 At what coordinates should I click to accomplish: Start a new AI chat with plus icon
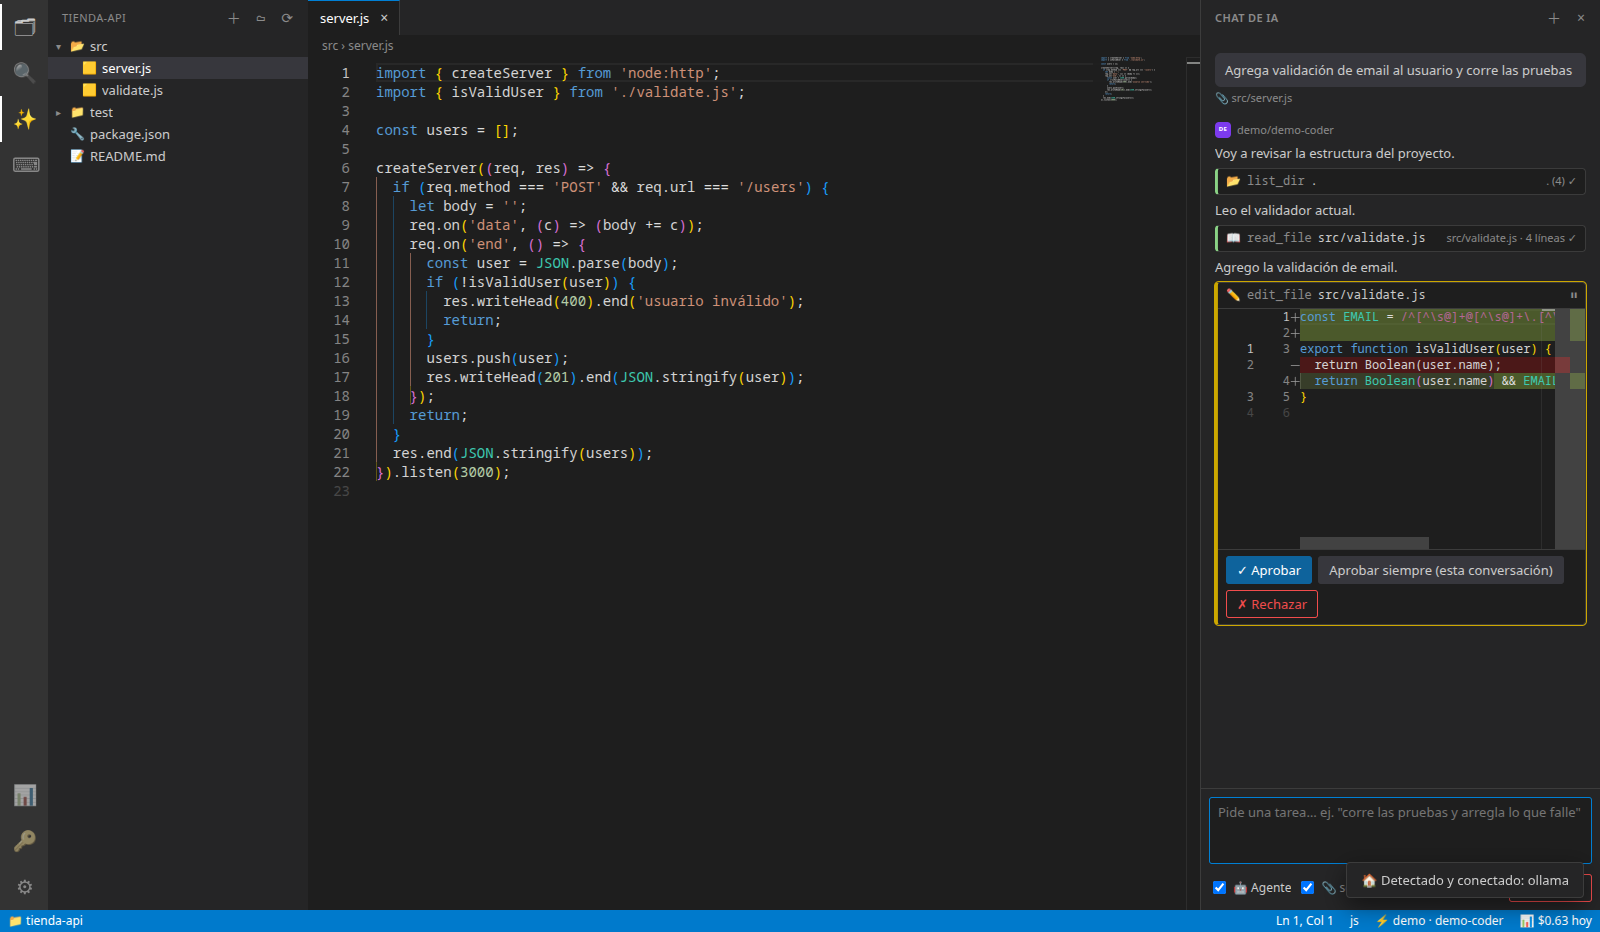pyautogui.click(x=1554, y=18)
